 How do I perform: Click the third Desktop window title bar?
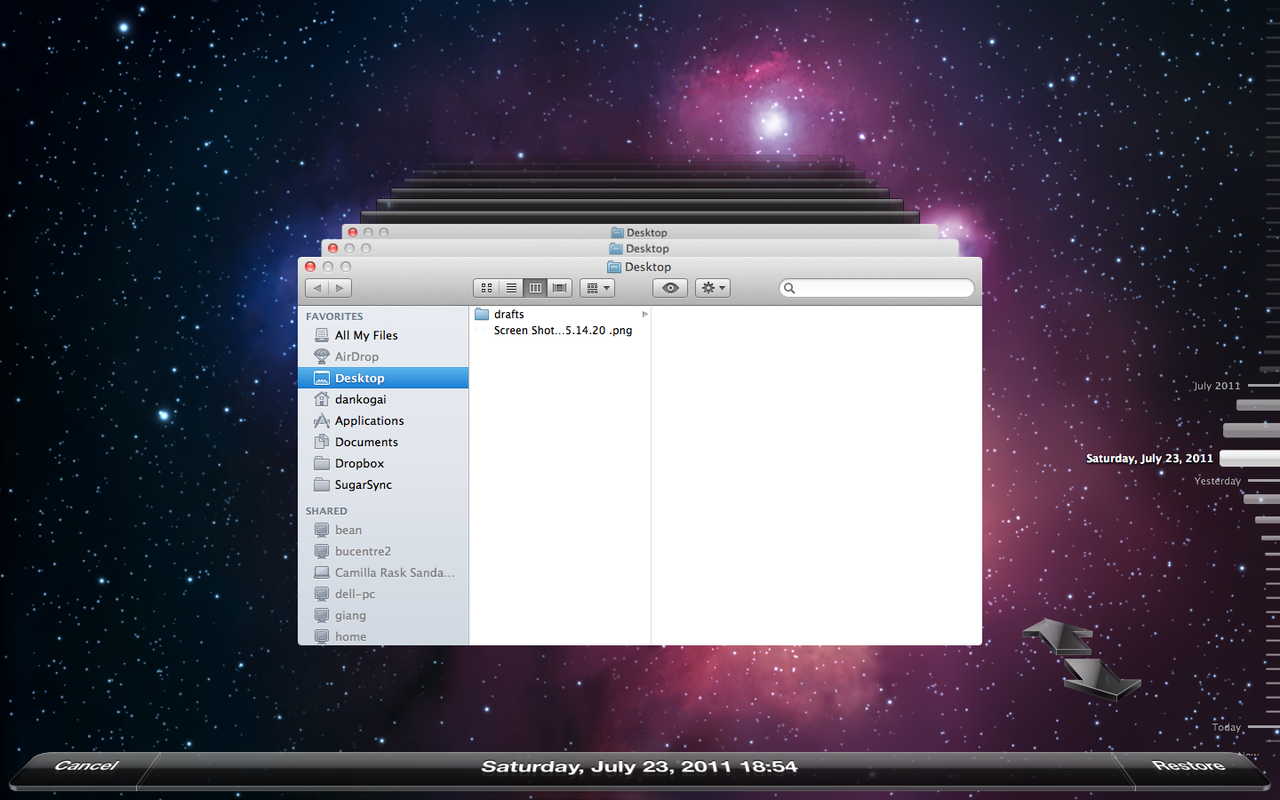(x=640, y=232)
